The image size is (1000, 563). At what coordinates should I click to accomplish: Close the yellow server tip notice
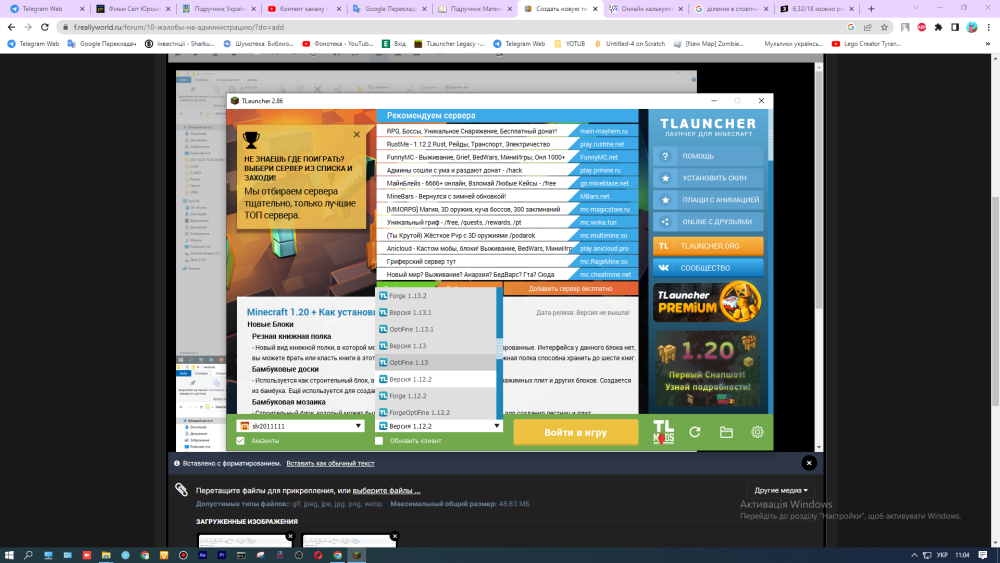357,135
